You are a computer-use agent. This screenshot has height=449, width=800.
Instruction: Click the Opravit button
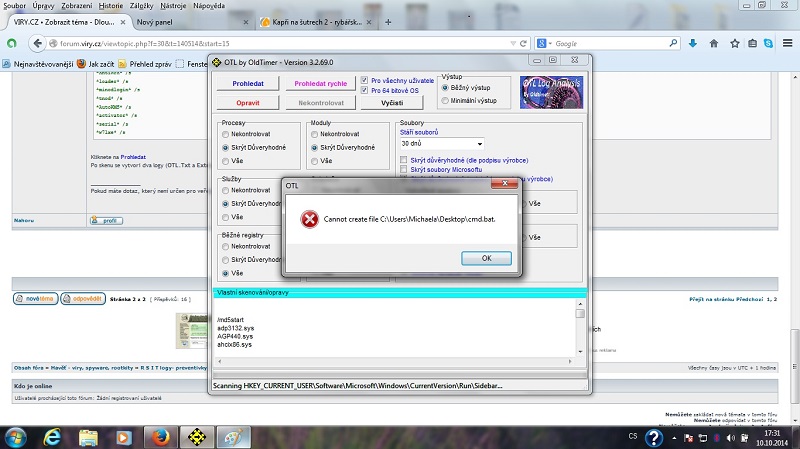point(248,103)
